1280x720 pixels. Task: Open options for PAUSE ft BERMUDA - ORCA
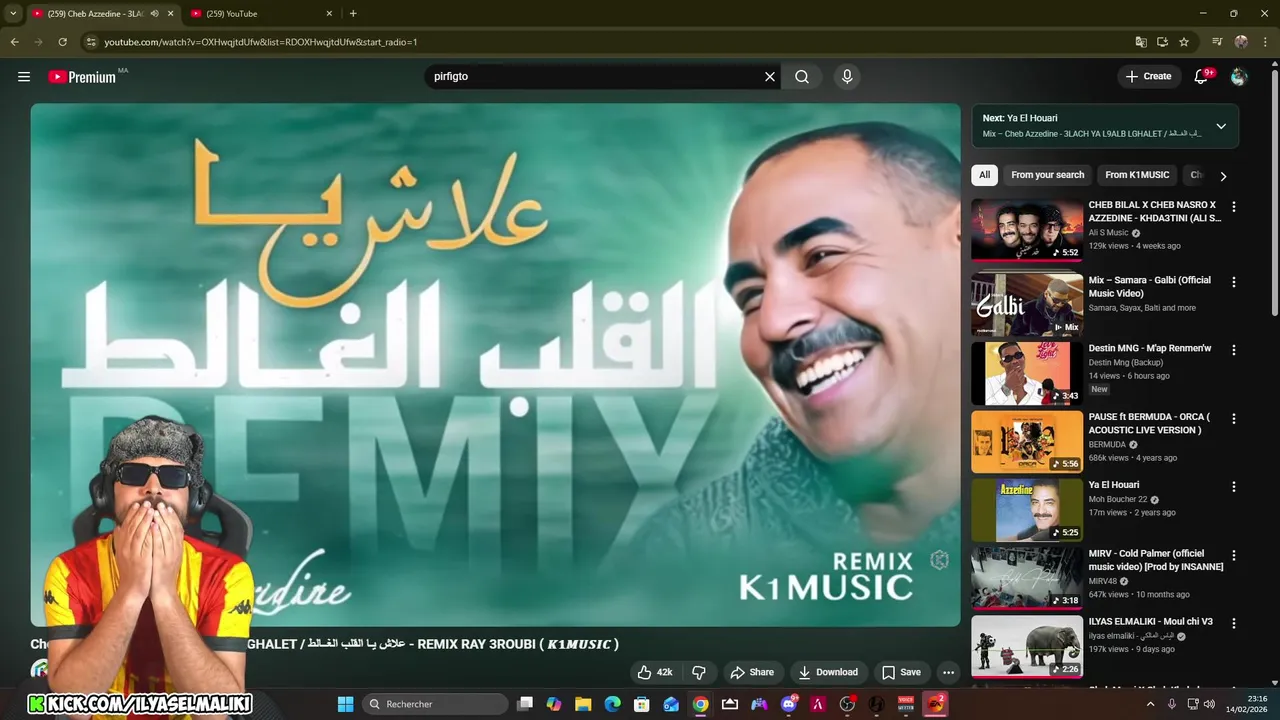click(x=1233, y=418)
